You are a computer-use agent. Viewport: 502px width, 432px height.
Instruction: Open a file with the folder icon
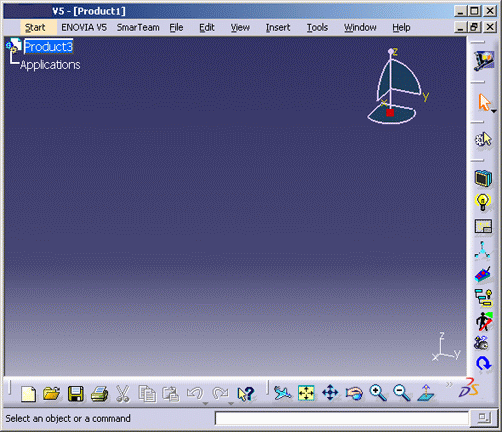click(x=51, y=394)
